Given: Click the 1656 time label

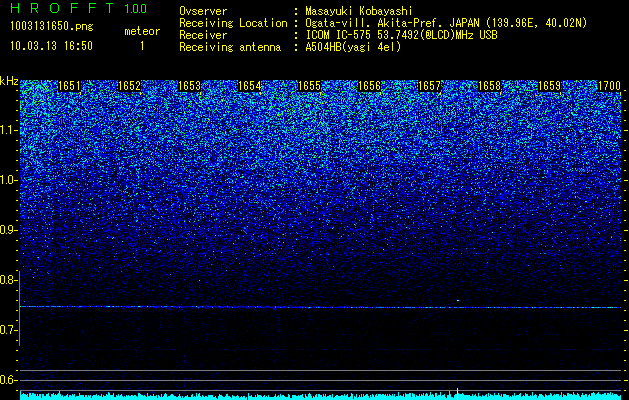Looking at the screenshot, I should [x=369, y=86].
